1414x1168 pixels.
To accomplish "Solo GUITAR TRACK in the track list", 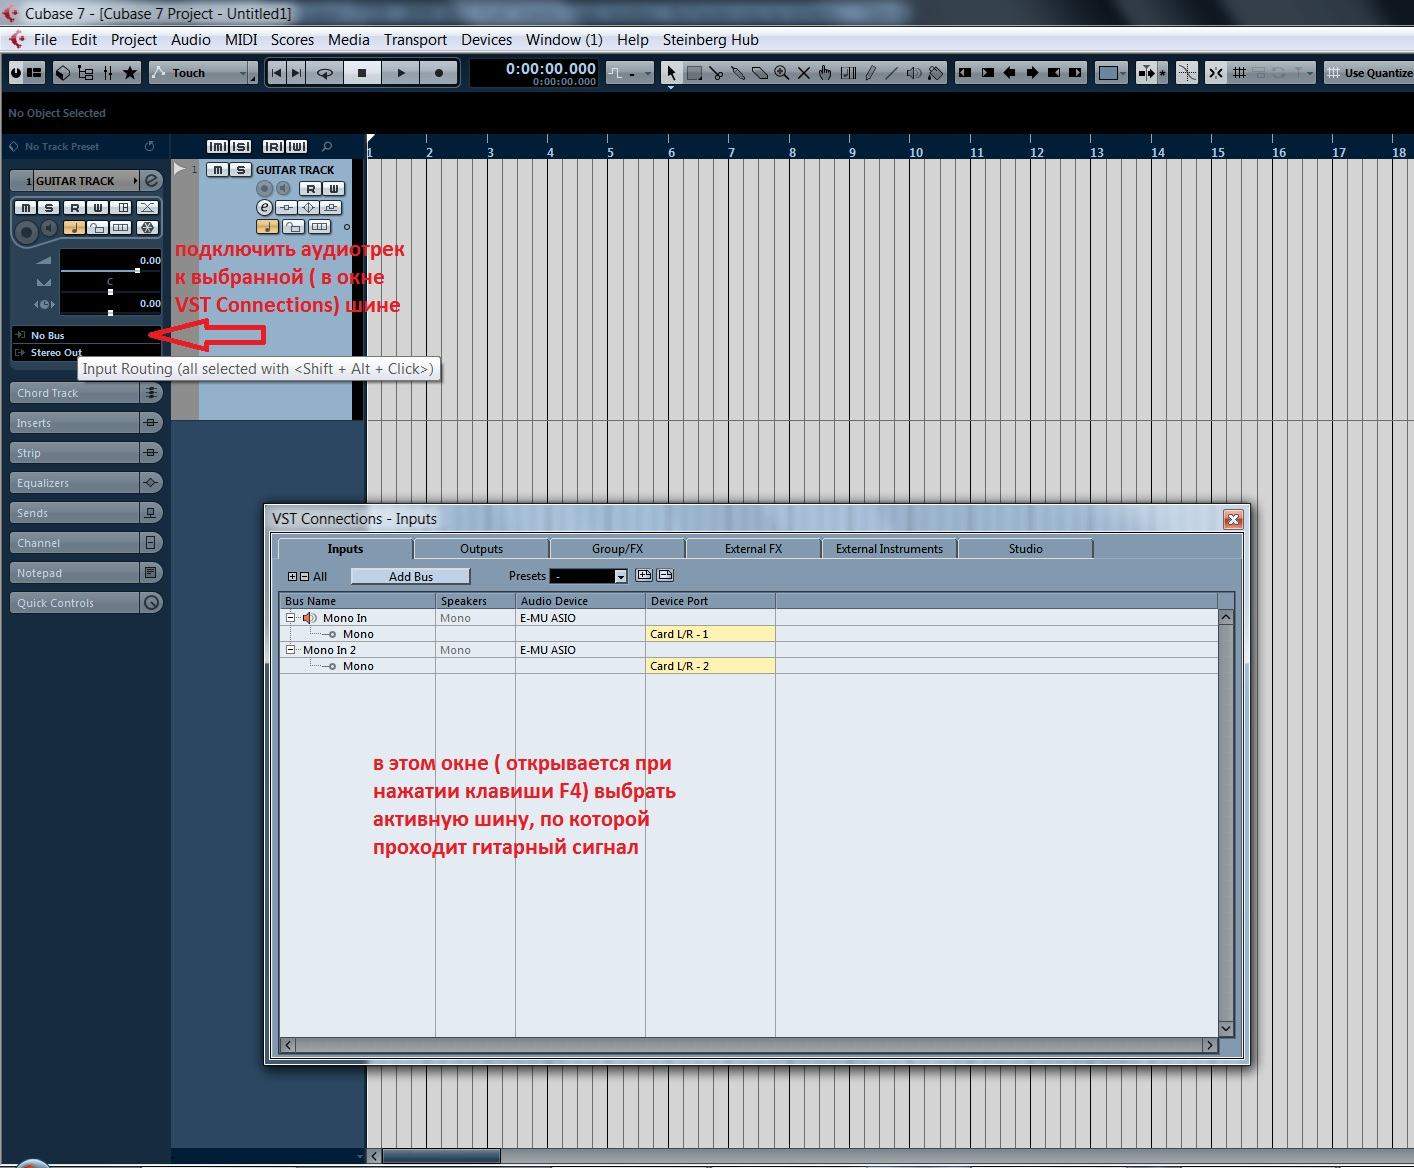I will point(240,170).
